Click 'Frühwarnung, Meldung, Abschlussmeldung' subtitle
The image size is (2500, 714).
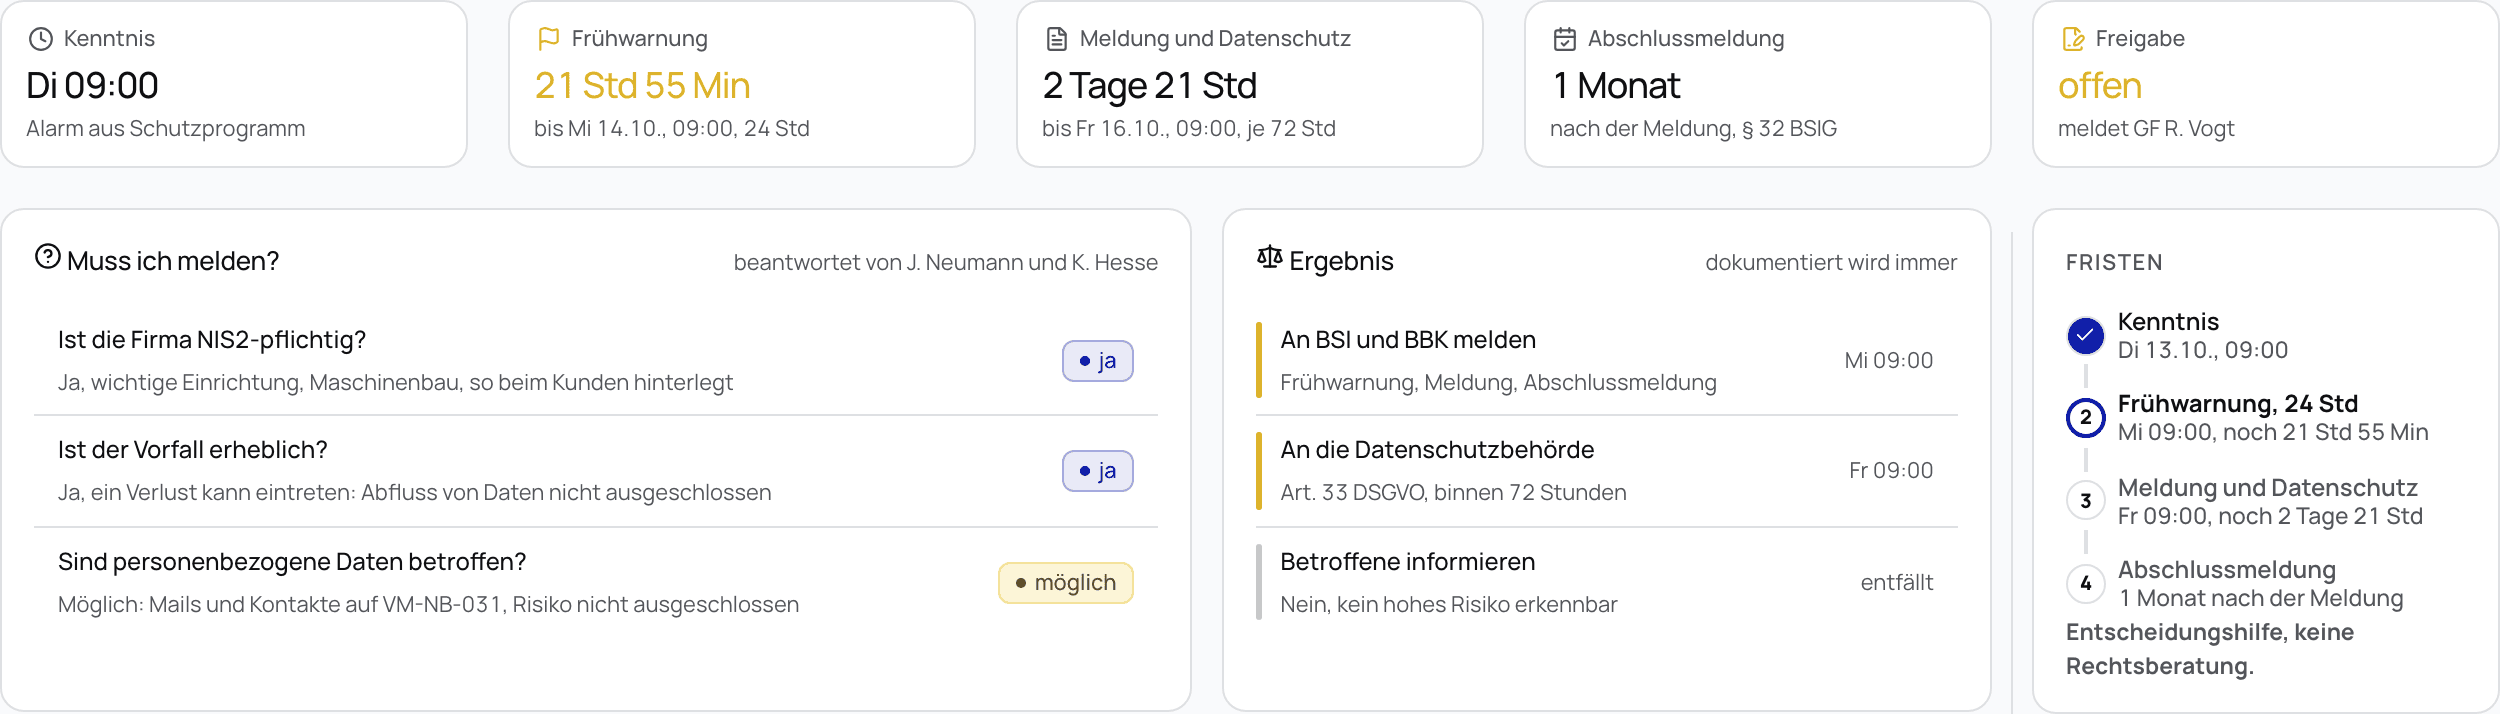click(1498, 383)
